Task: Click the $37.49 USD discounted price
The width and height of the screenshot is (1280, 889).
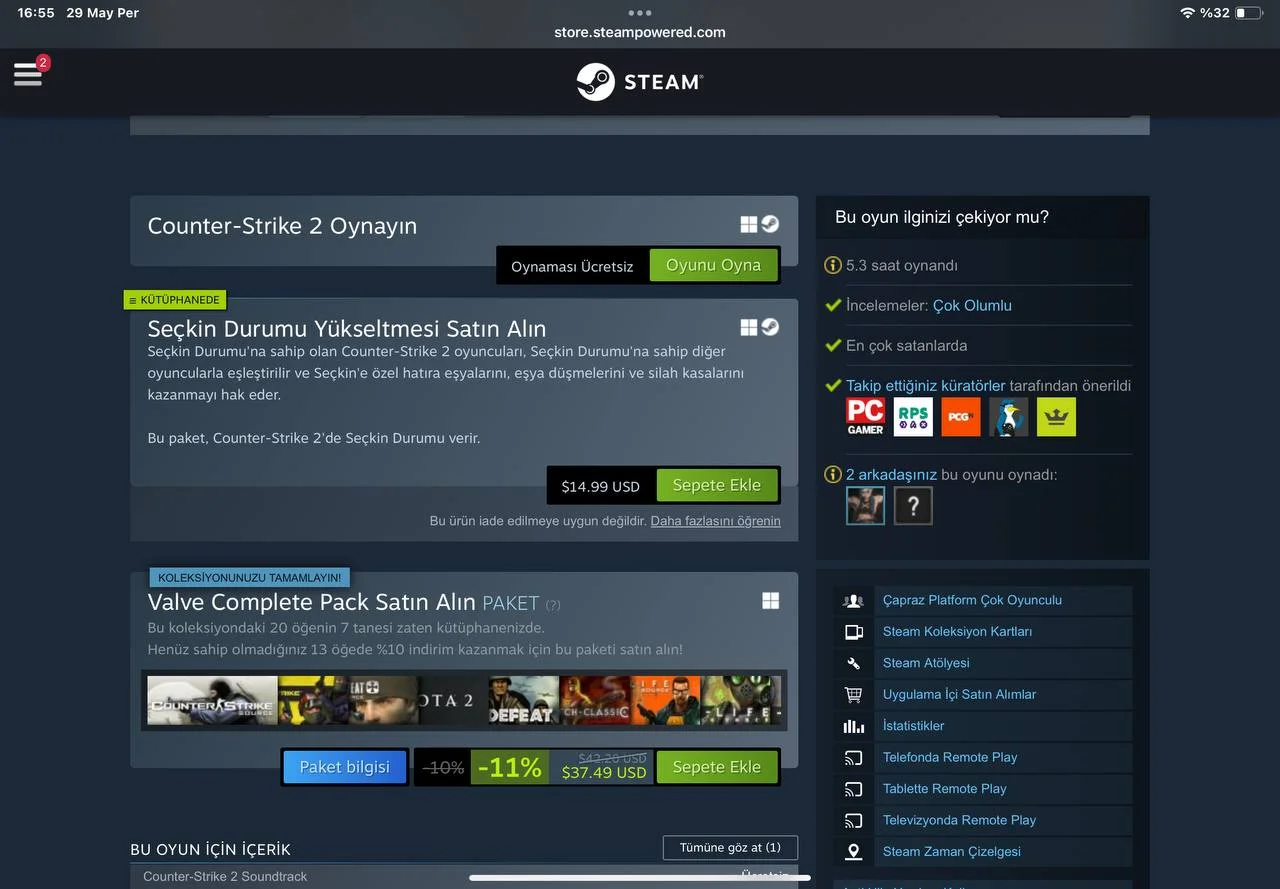Action: [x=604, y=773]
